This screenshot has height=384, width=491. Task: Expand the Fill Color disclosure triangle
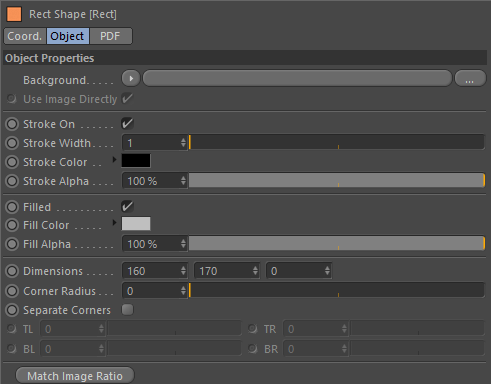(114, 222)
